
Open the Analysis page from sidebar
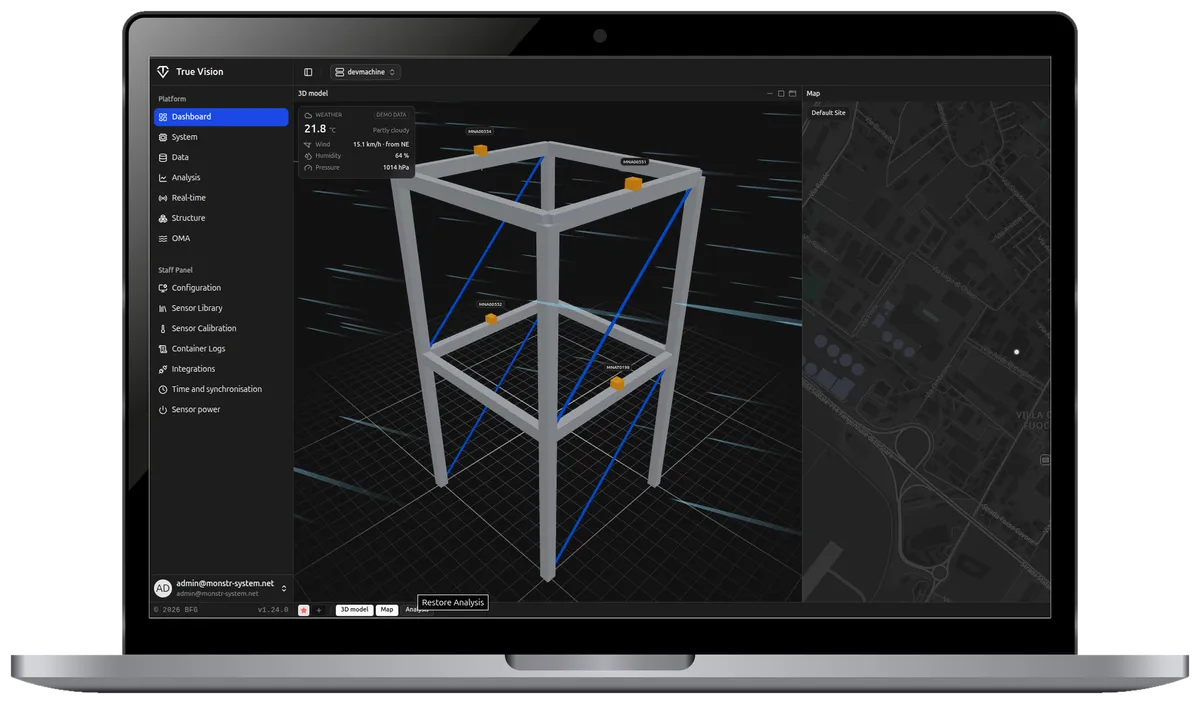pos(221,178)
